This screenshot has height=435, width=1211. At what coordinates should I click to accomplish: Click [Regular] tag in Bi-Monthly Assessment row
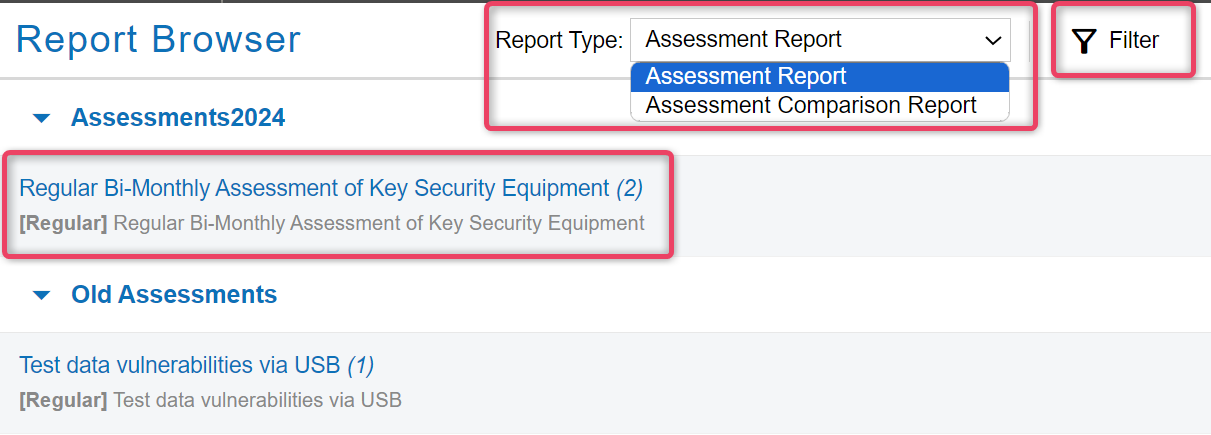[63, 223]
